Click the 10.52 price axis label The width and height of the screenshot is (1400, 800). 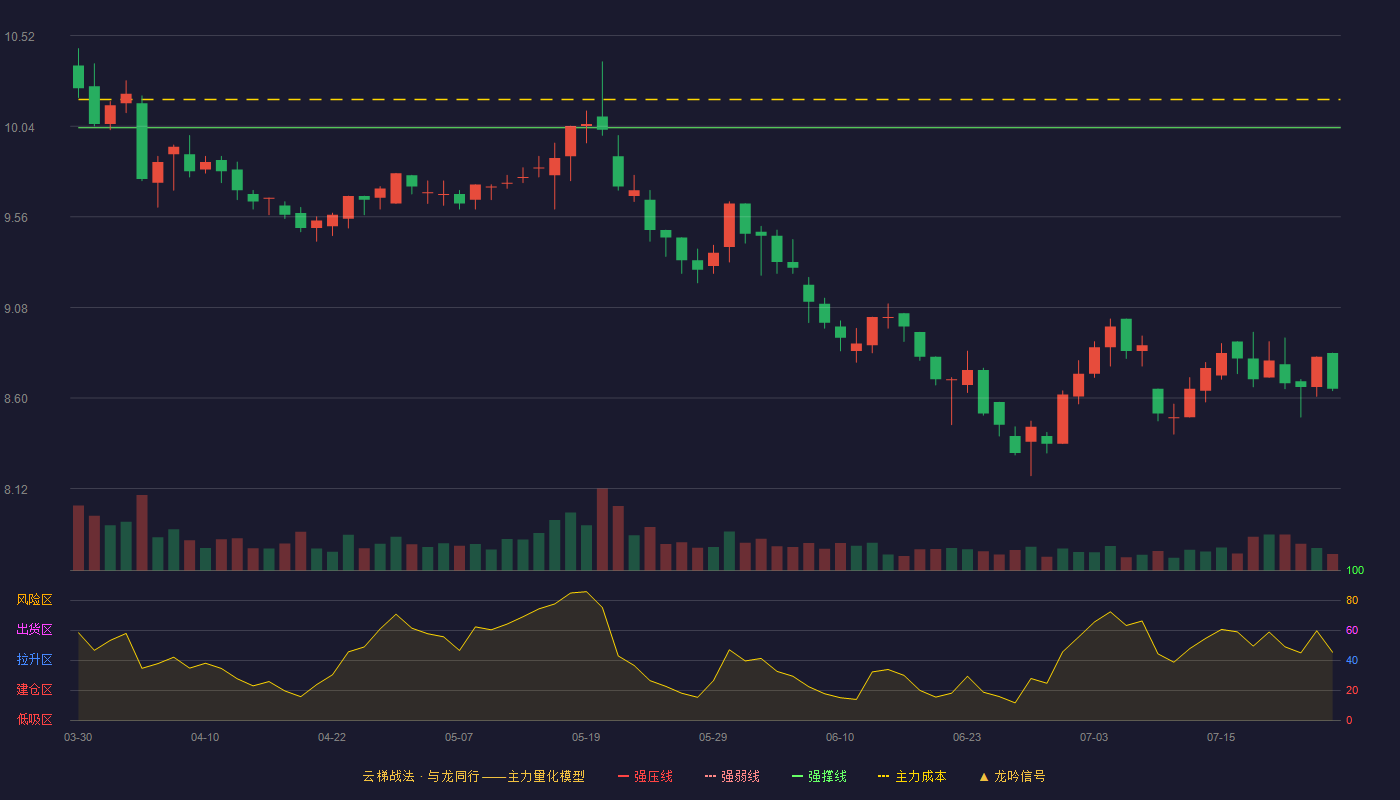19,37
